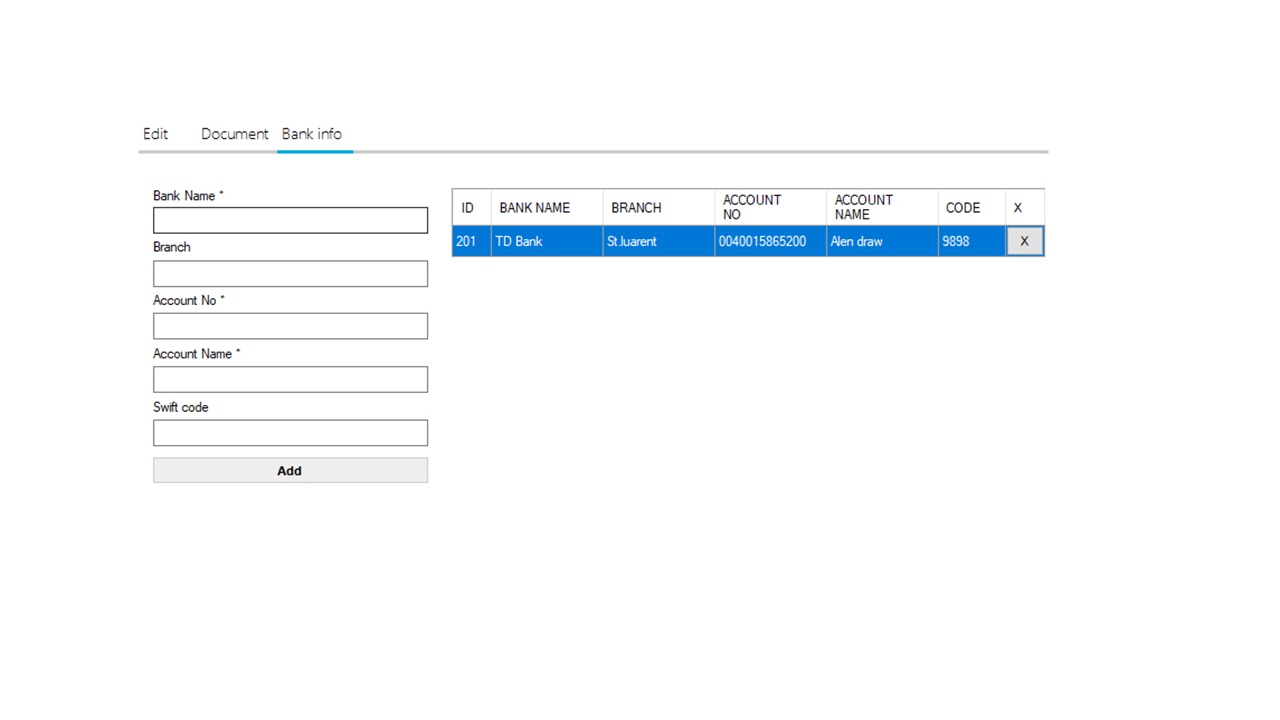The image size is (1280, 720).
Task: Click the ACCOUNT NO column header
Action: click(x=751, y=207)
